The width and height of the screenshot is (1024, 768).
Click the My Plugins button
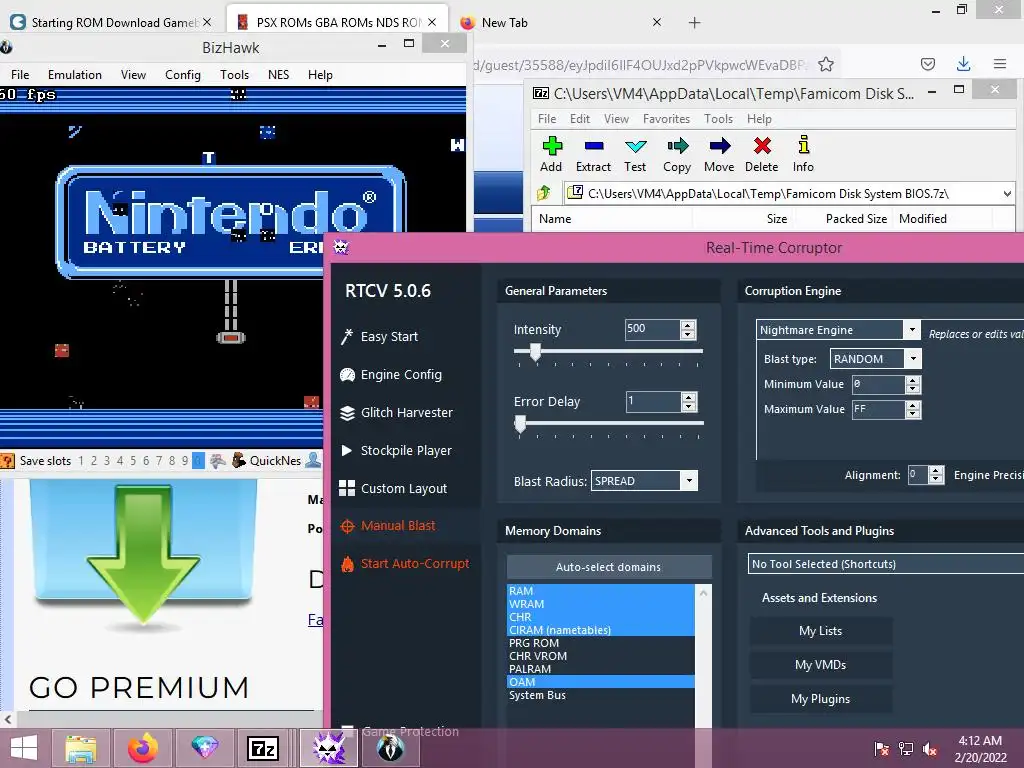[821, 699]
